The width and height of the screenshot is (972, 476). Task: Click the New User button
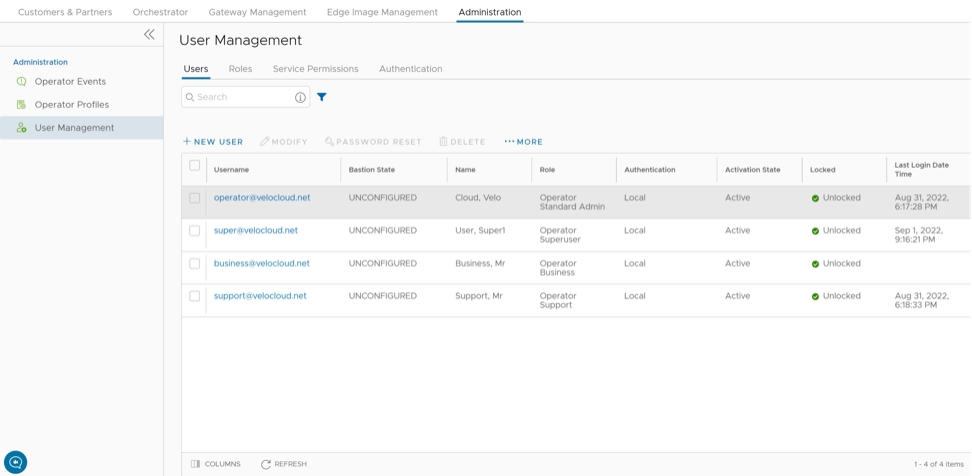click(x=213, y=142)
